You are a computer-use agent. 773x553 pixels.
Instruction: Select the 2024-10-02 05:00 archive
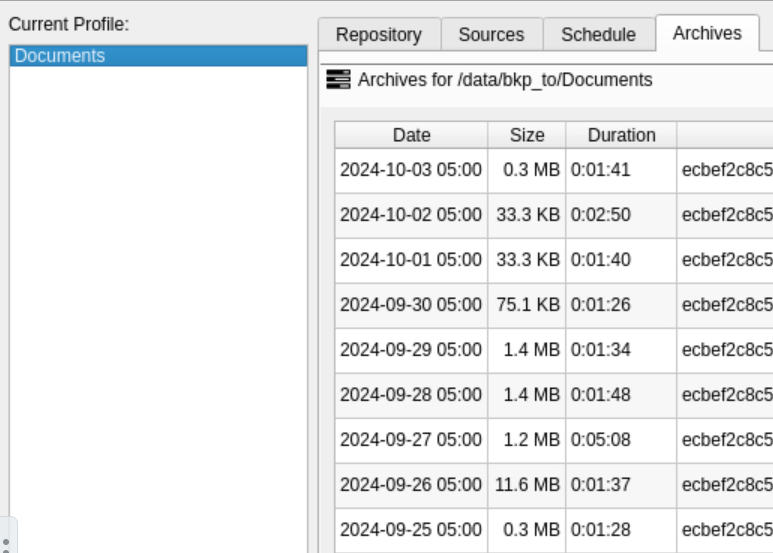554,215
